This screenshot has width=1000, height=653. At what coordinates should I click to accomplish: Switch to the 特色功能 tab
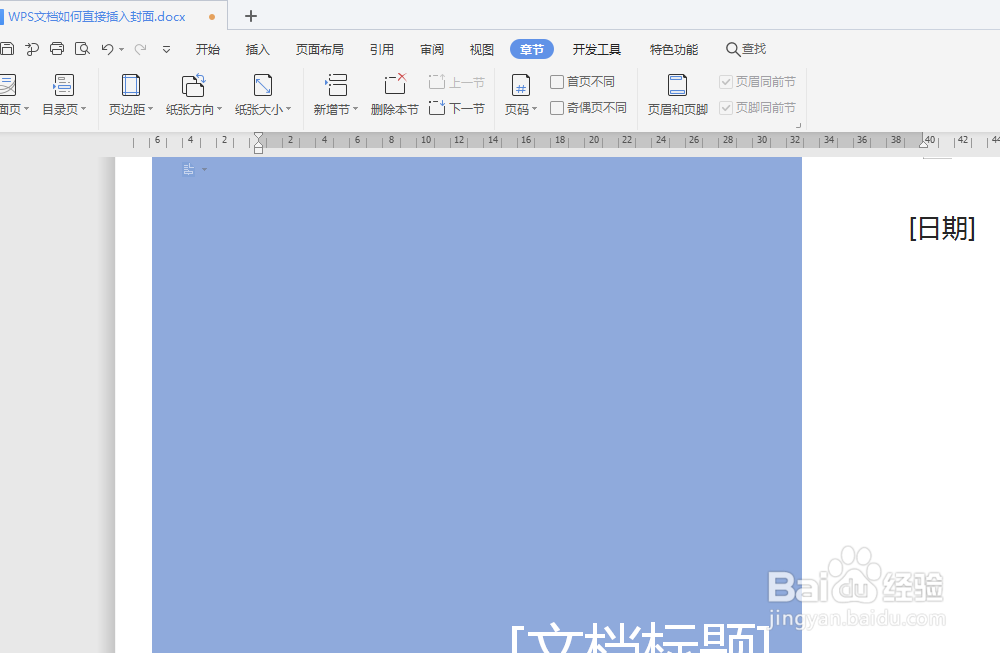673,49
